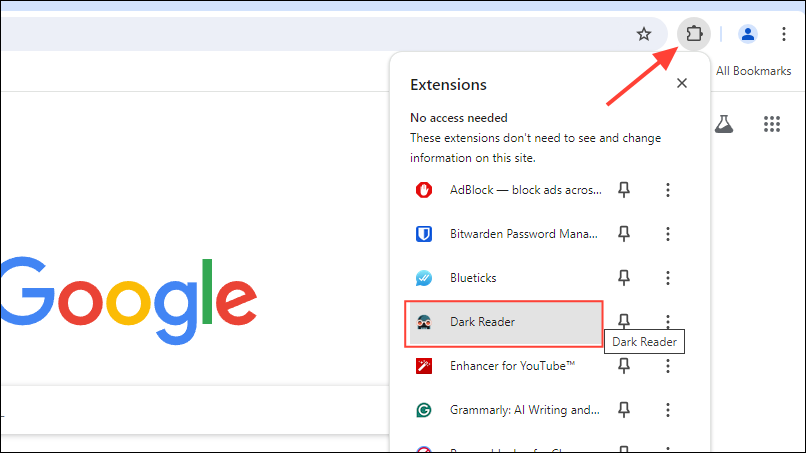Close the Extensions popup
Viewport: 806px width, 453px height.
(682, 83)
